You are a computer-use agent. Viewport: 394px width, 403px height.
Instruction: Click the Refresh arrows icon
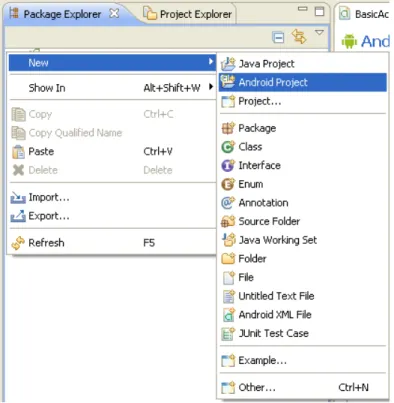pyautogui.click(x=18, y=243)
